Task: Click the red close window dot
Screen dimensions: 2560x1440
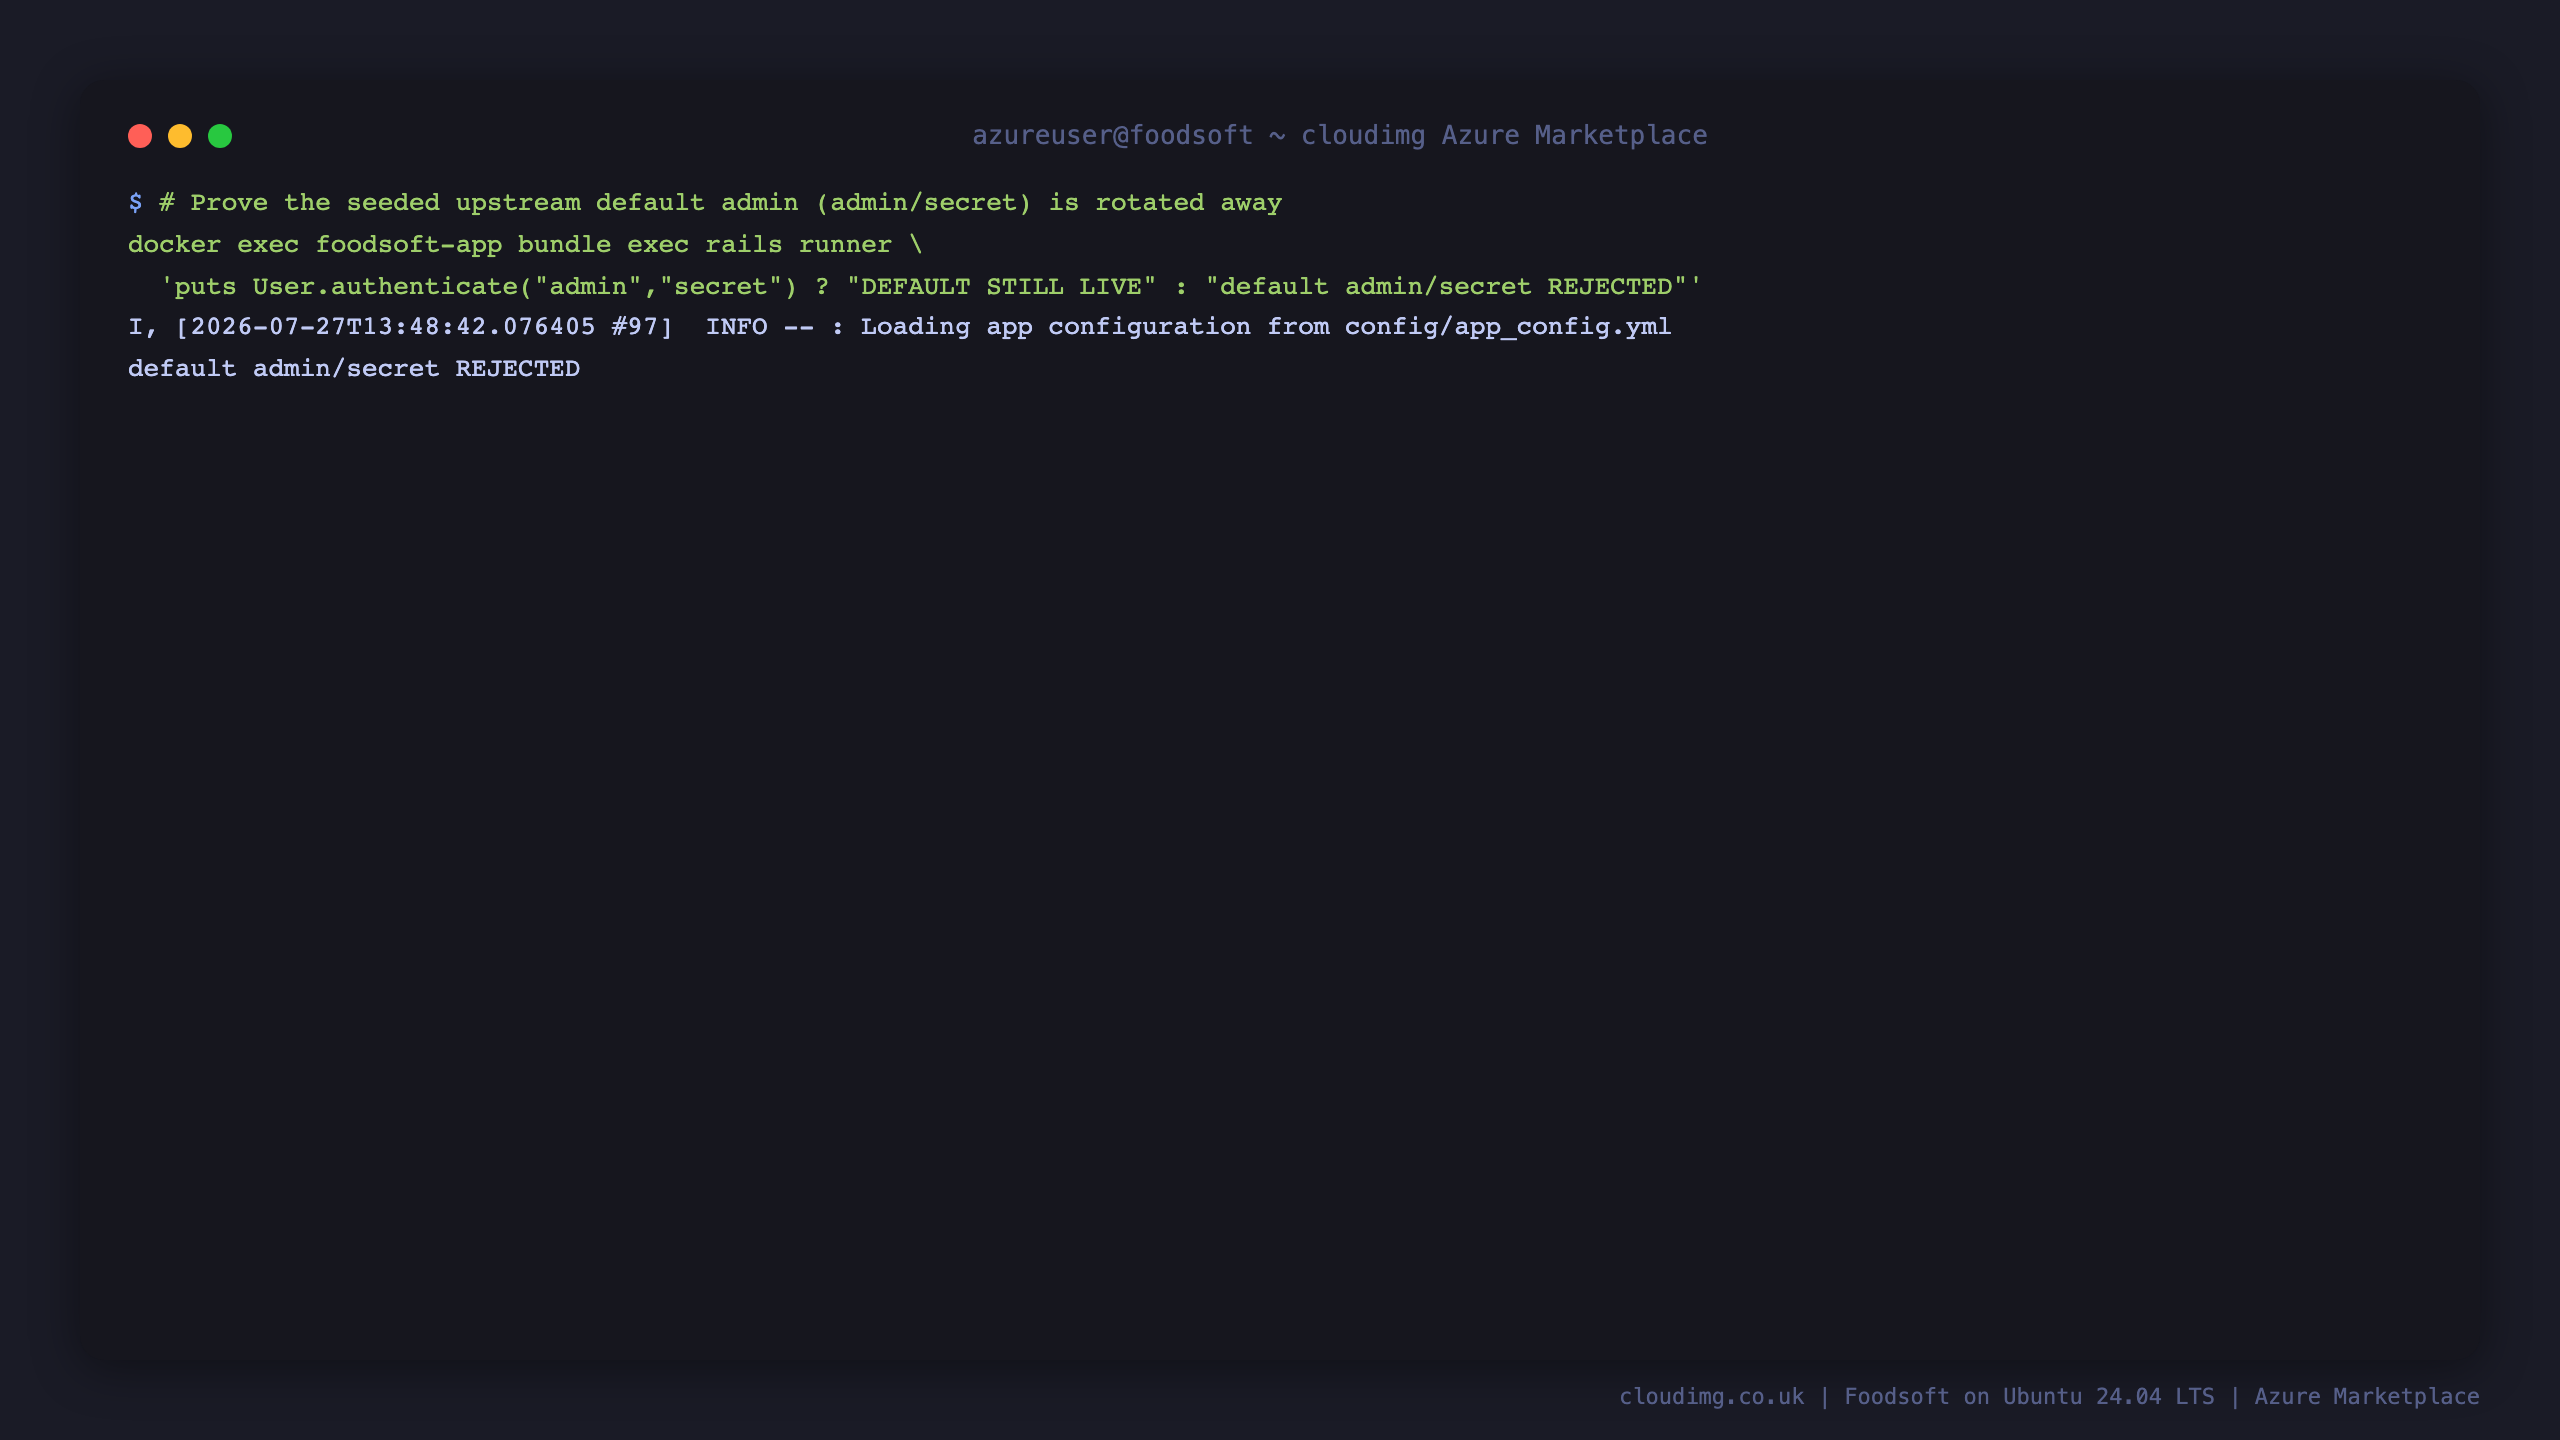Action: (x=140, y=136)
